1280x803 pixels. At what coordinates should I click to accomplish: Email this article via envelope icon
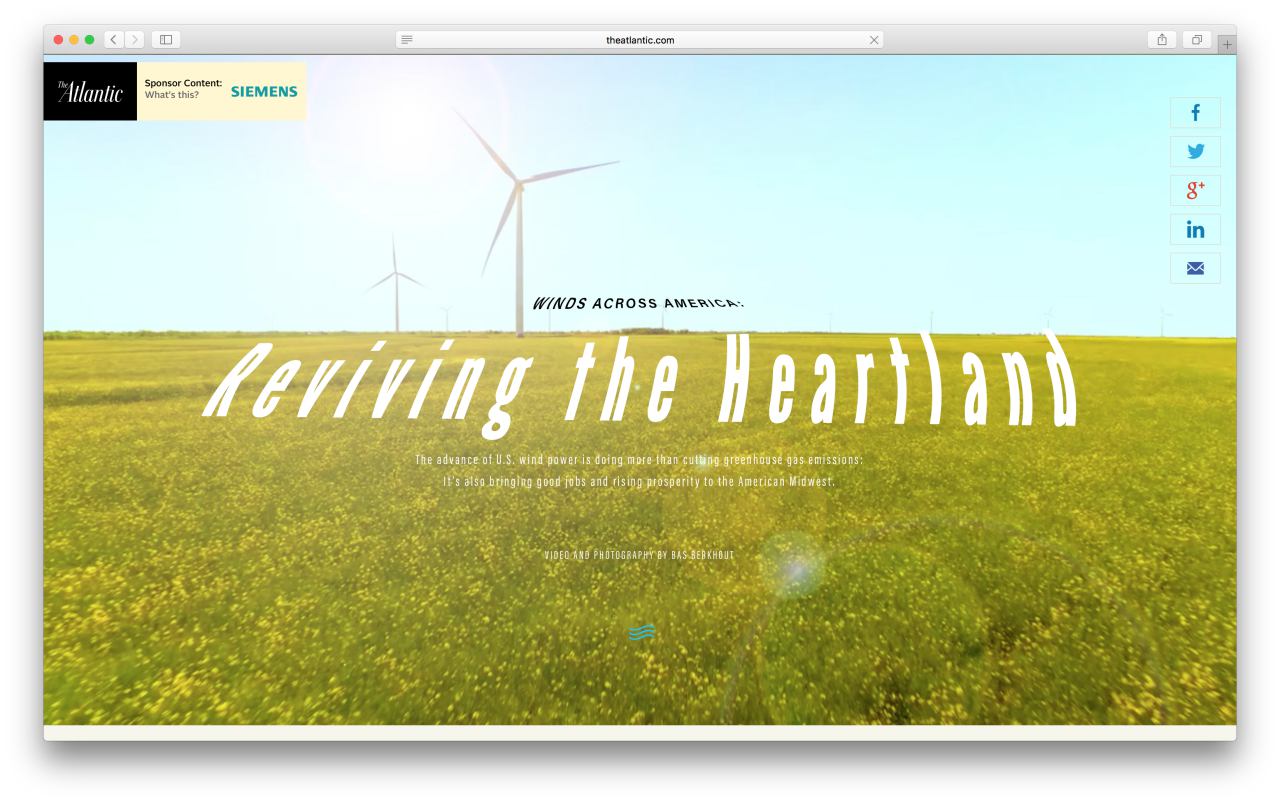click(x=1195, y=268)
